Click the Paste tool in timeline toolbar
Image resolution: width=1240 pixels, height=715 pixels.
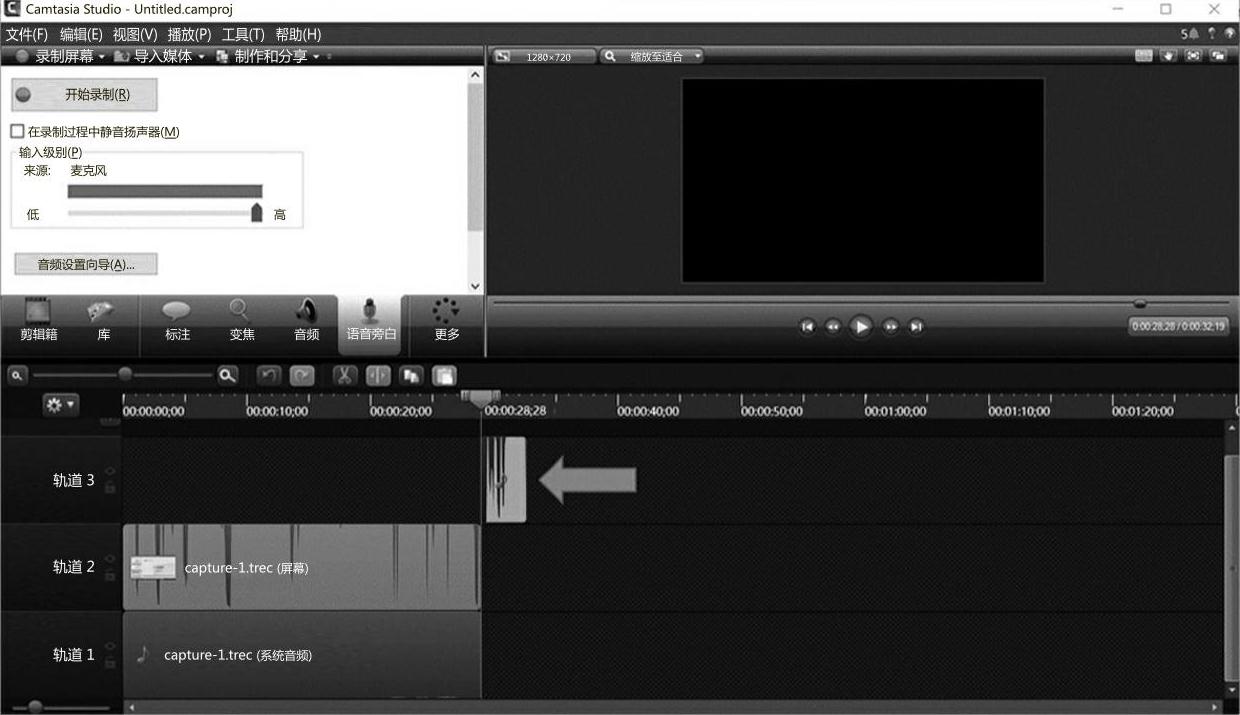pyautogui.click(x=444, y=376)
